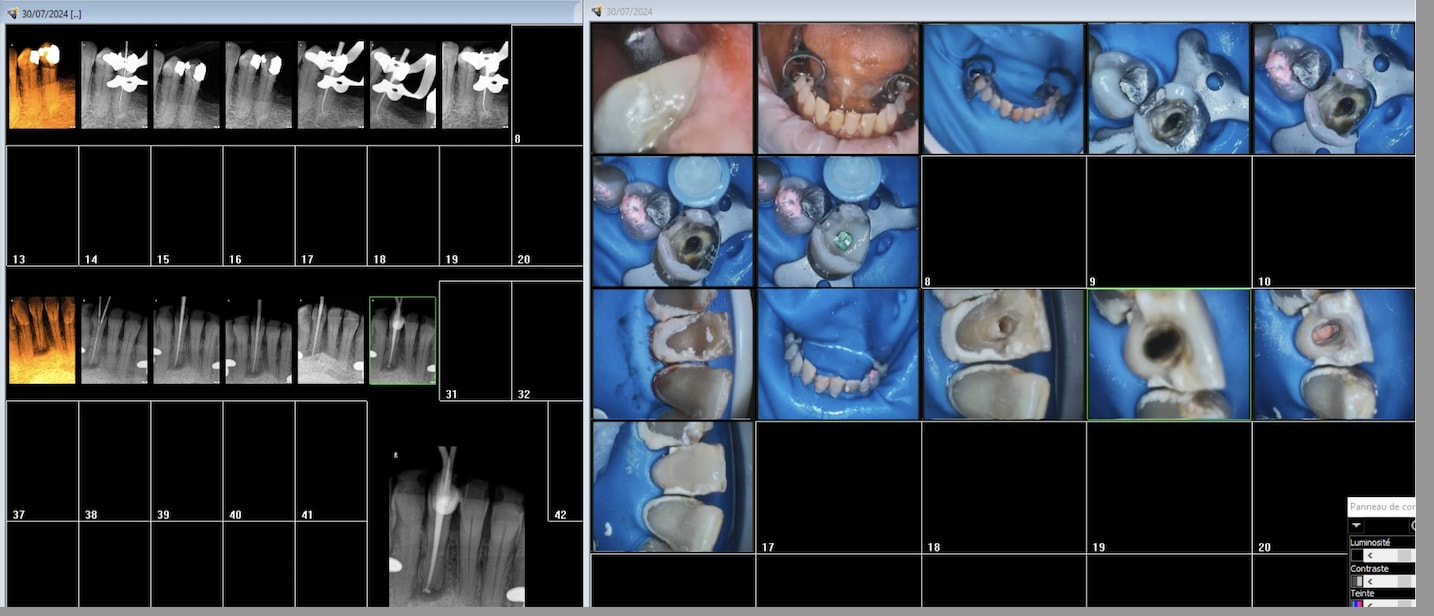The width and height of the screenshot is (1434, 616).
Task: Click the black Luminosité icon
Action: tap(1357, 555)
